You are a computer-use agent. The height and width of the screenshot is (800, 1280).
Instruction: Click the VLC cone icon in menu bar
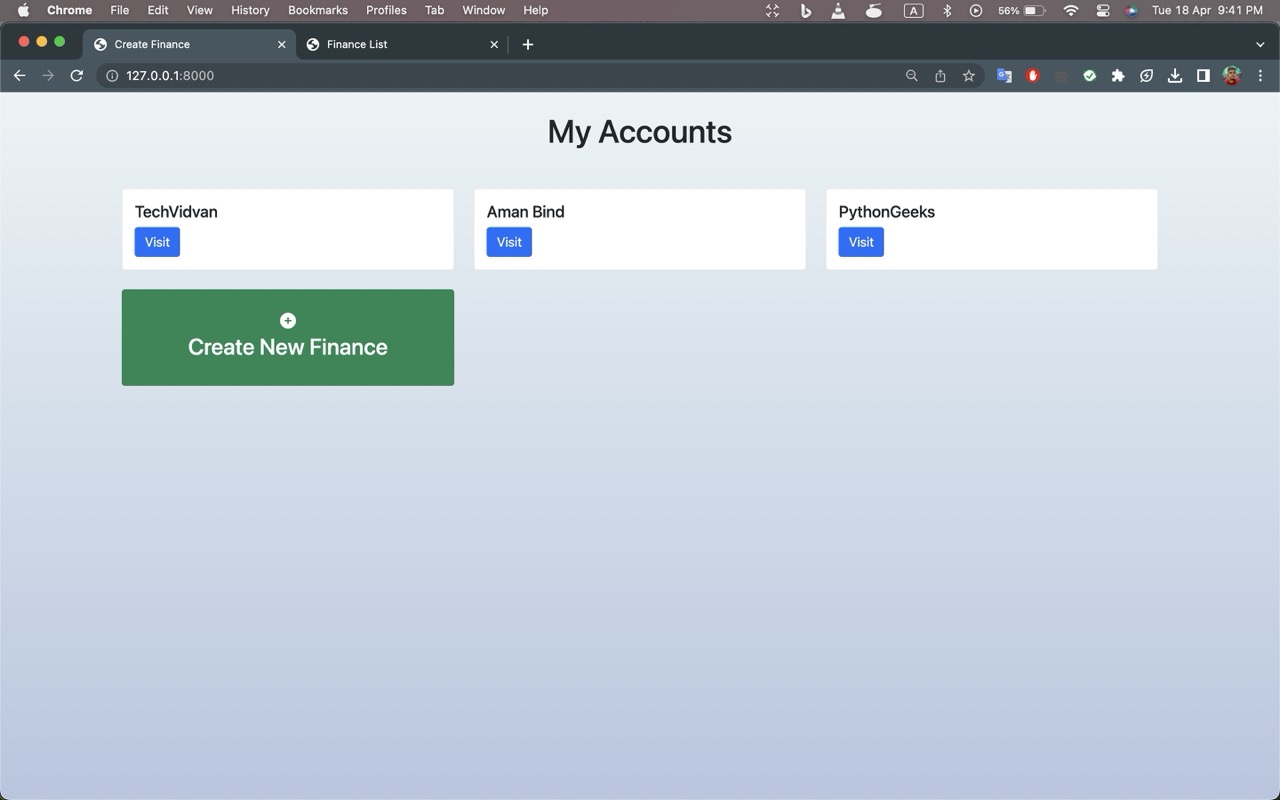point(838,10)
